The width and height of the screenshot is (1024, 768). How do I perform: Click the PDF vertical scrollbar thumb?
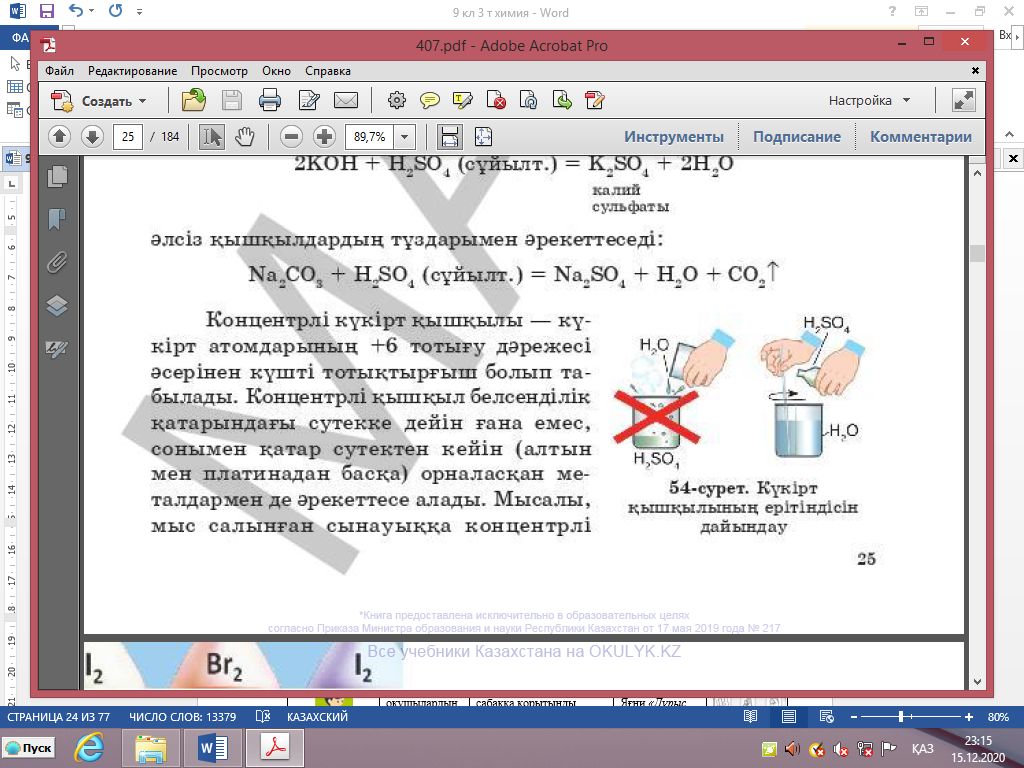pos(977,253)
